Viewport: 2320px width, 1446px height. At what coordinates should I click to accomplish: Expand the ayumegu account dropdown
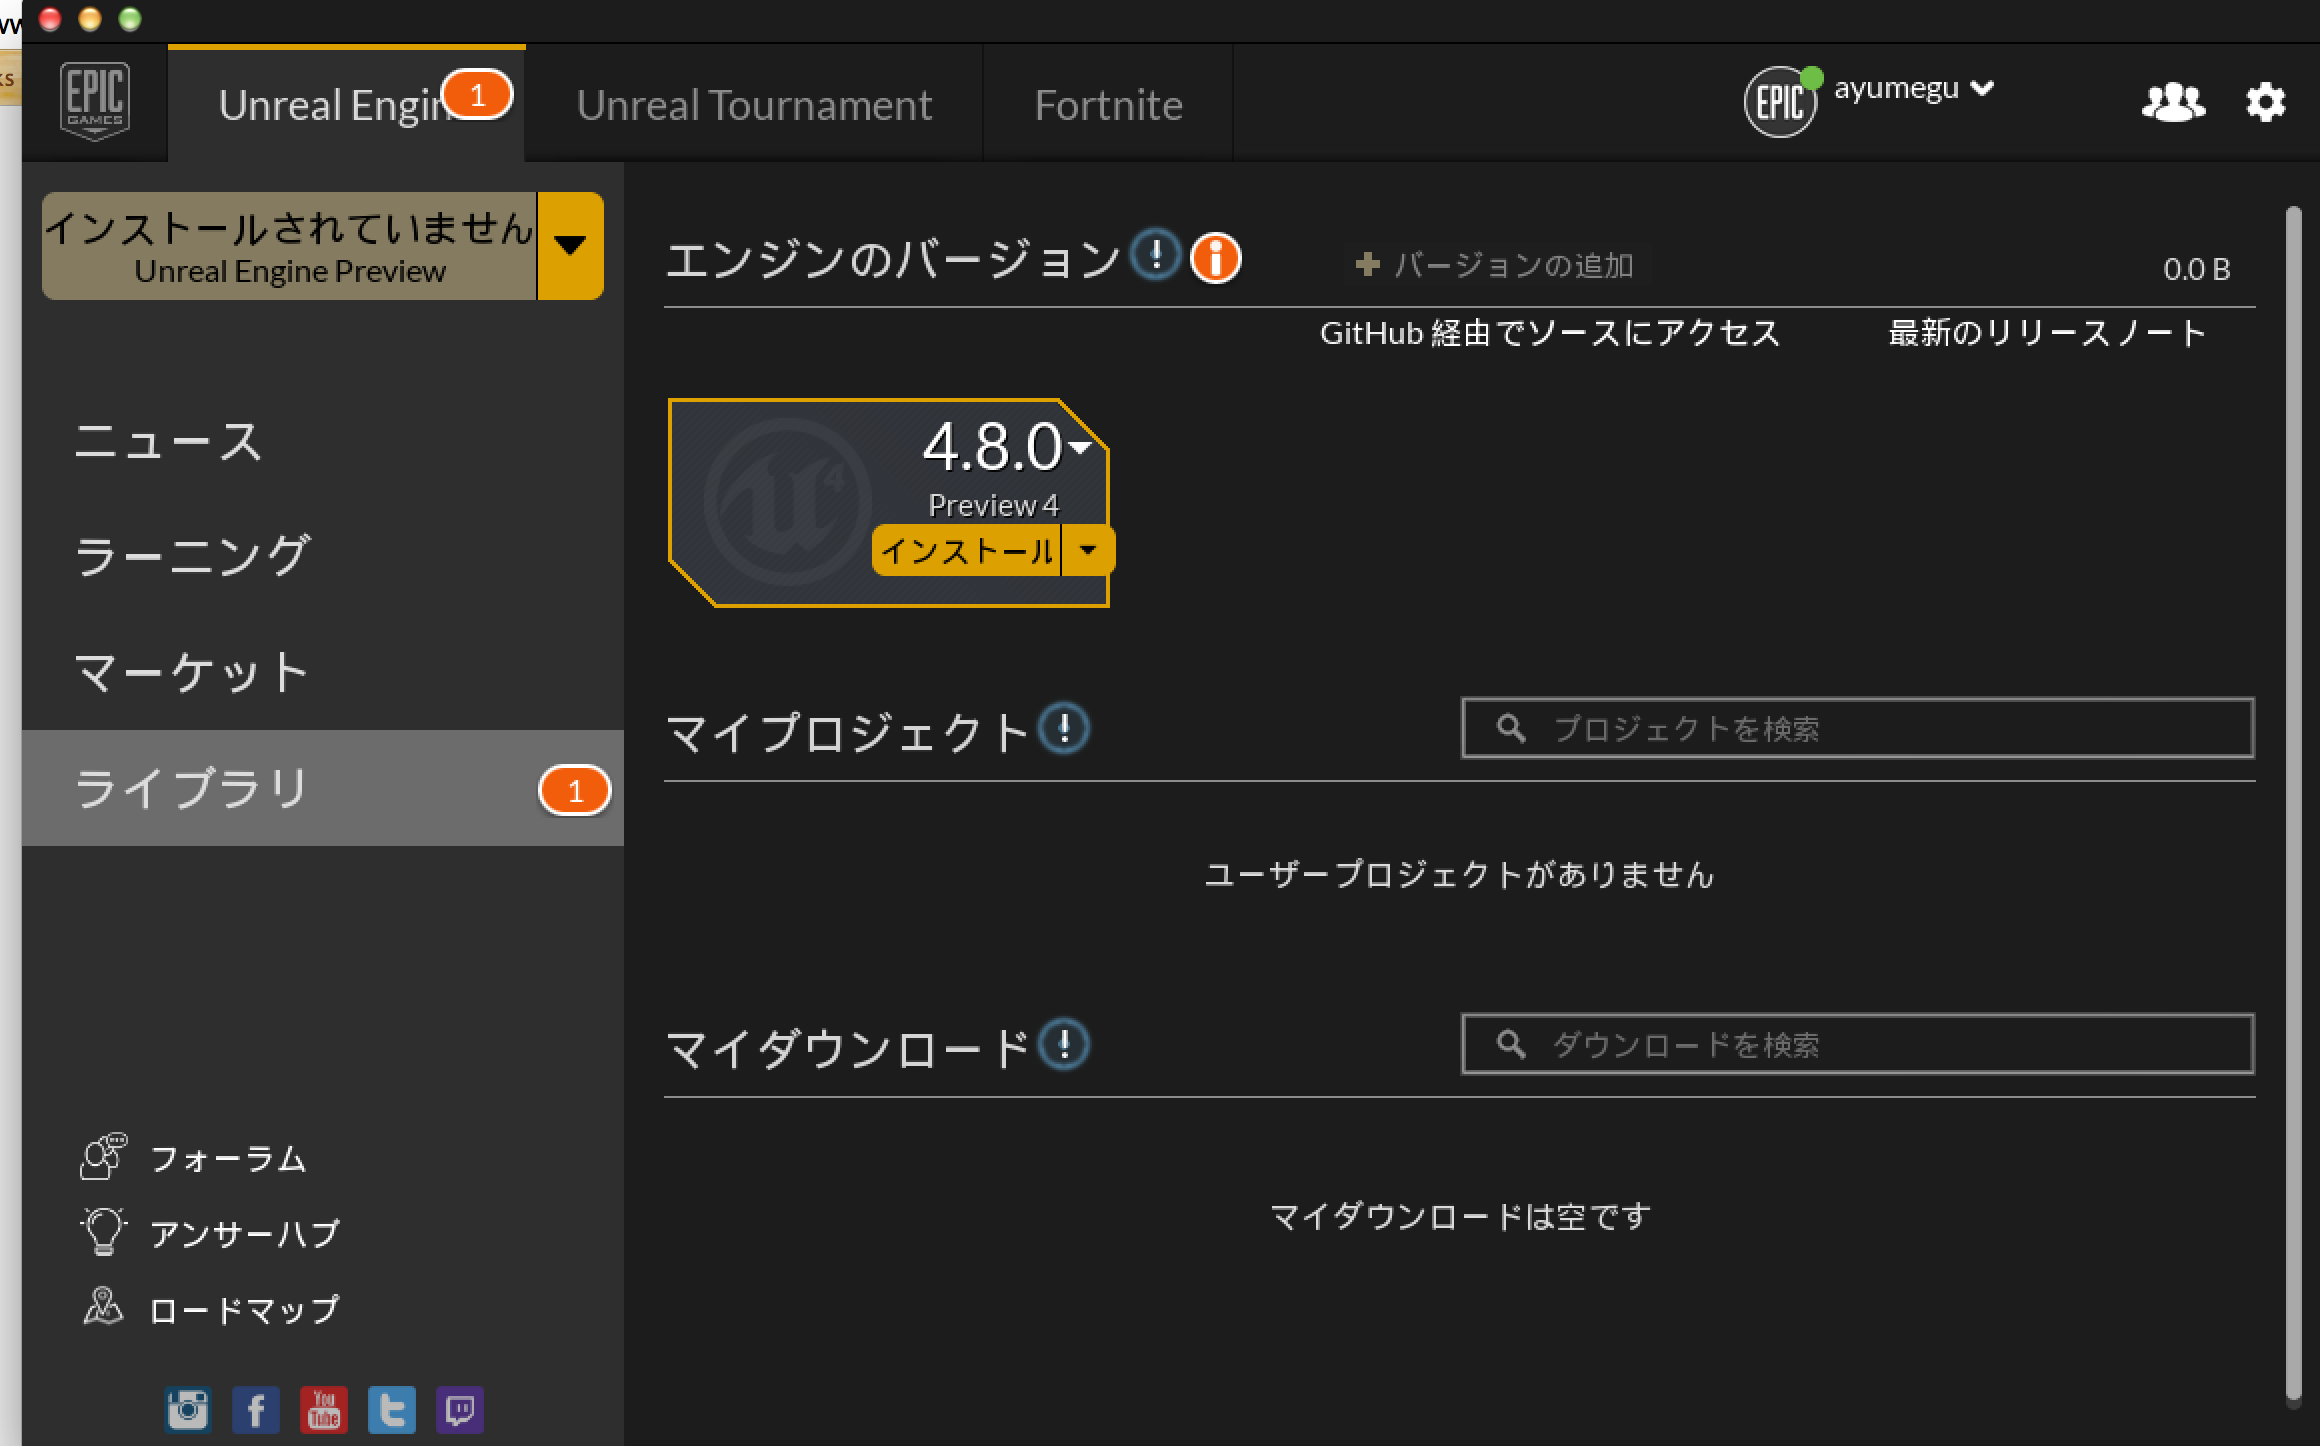(x=1982, y=88)
